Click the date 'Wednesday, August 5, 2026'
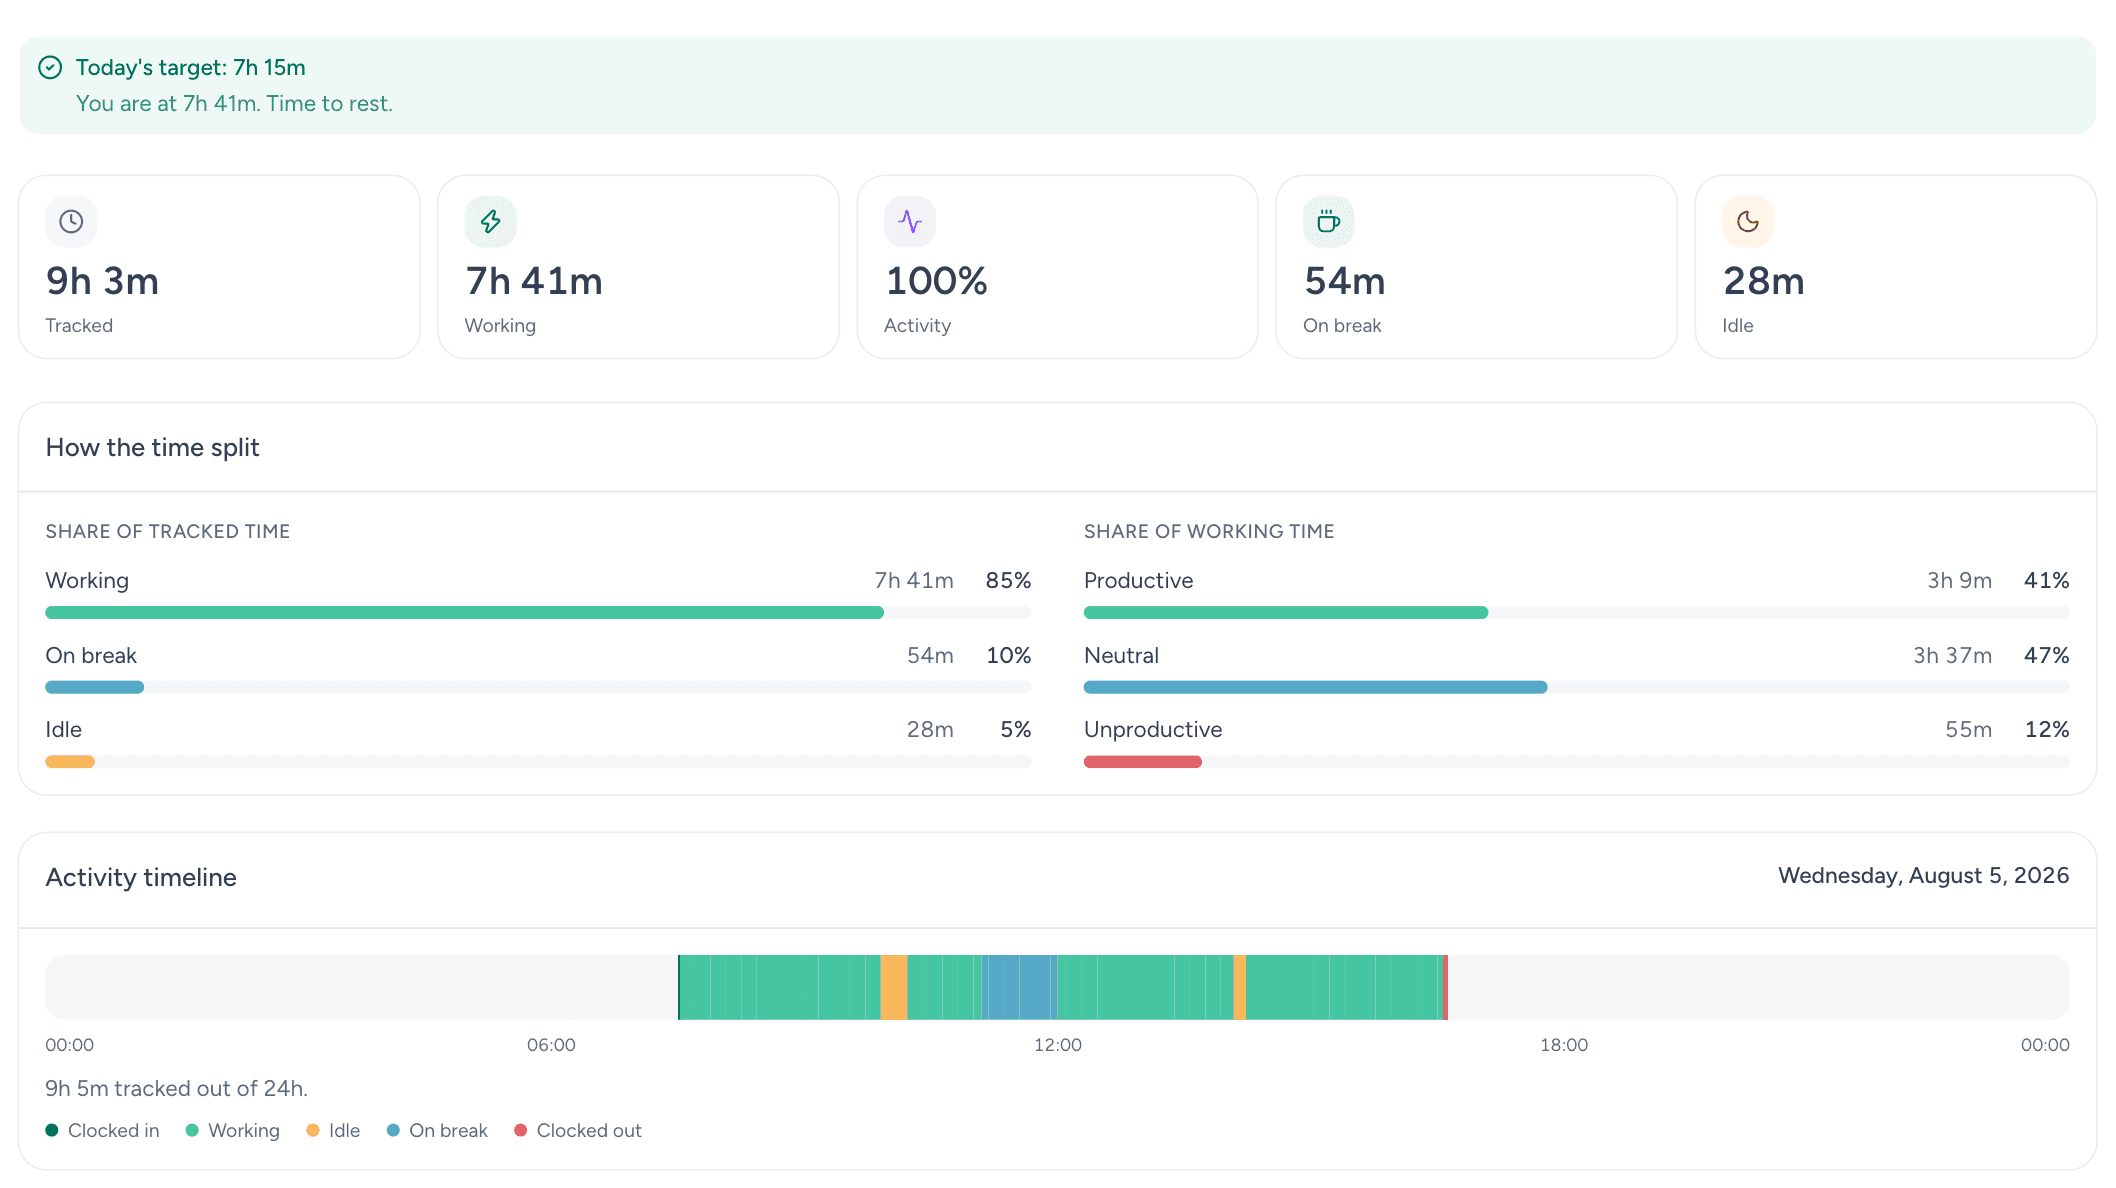This screenshot has width=2116, height=1188. [1924, 875]
